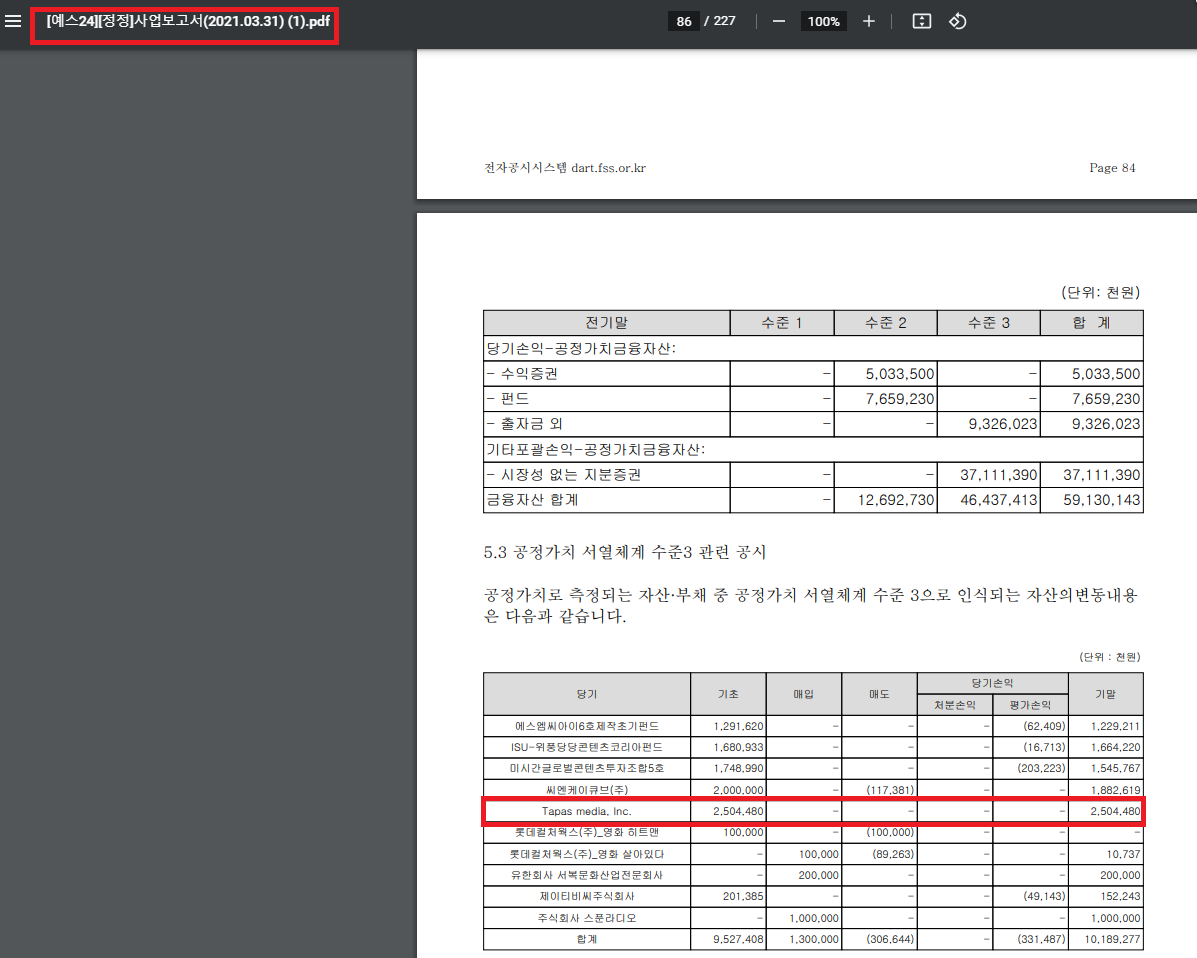
Task: Zoom in using the plus button
Action: click(x=868, y=21)
